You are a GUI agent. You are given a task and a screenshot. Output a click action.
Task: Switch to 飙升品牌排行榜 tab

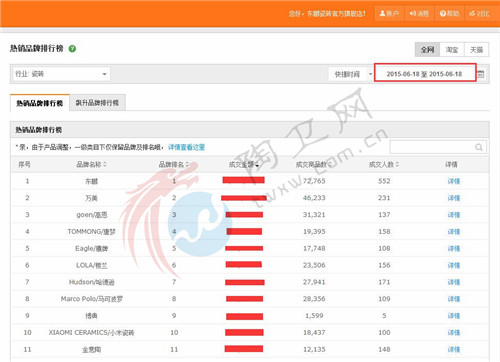click(97, 103)
